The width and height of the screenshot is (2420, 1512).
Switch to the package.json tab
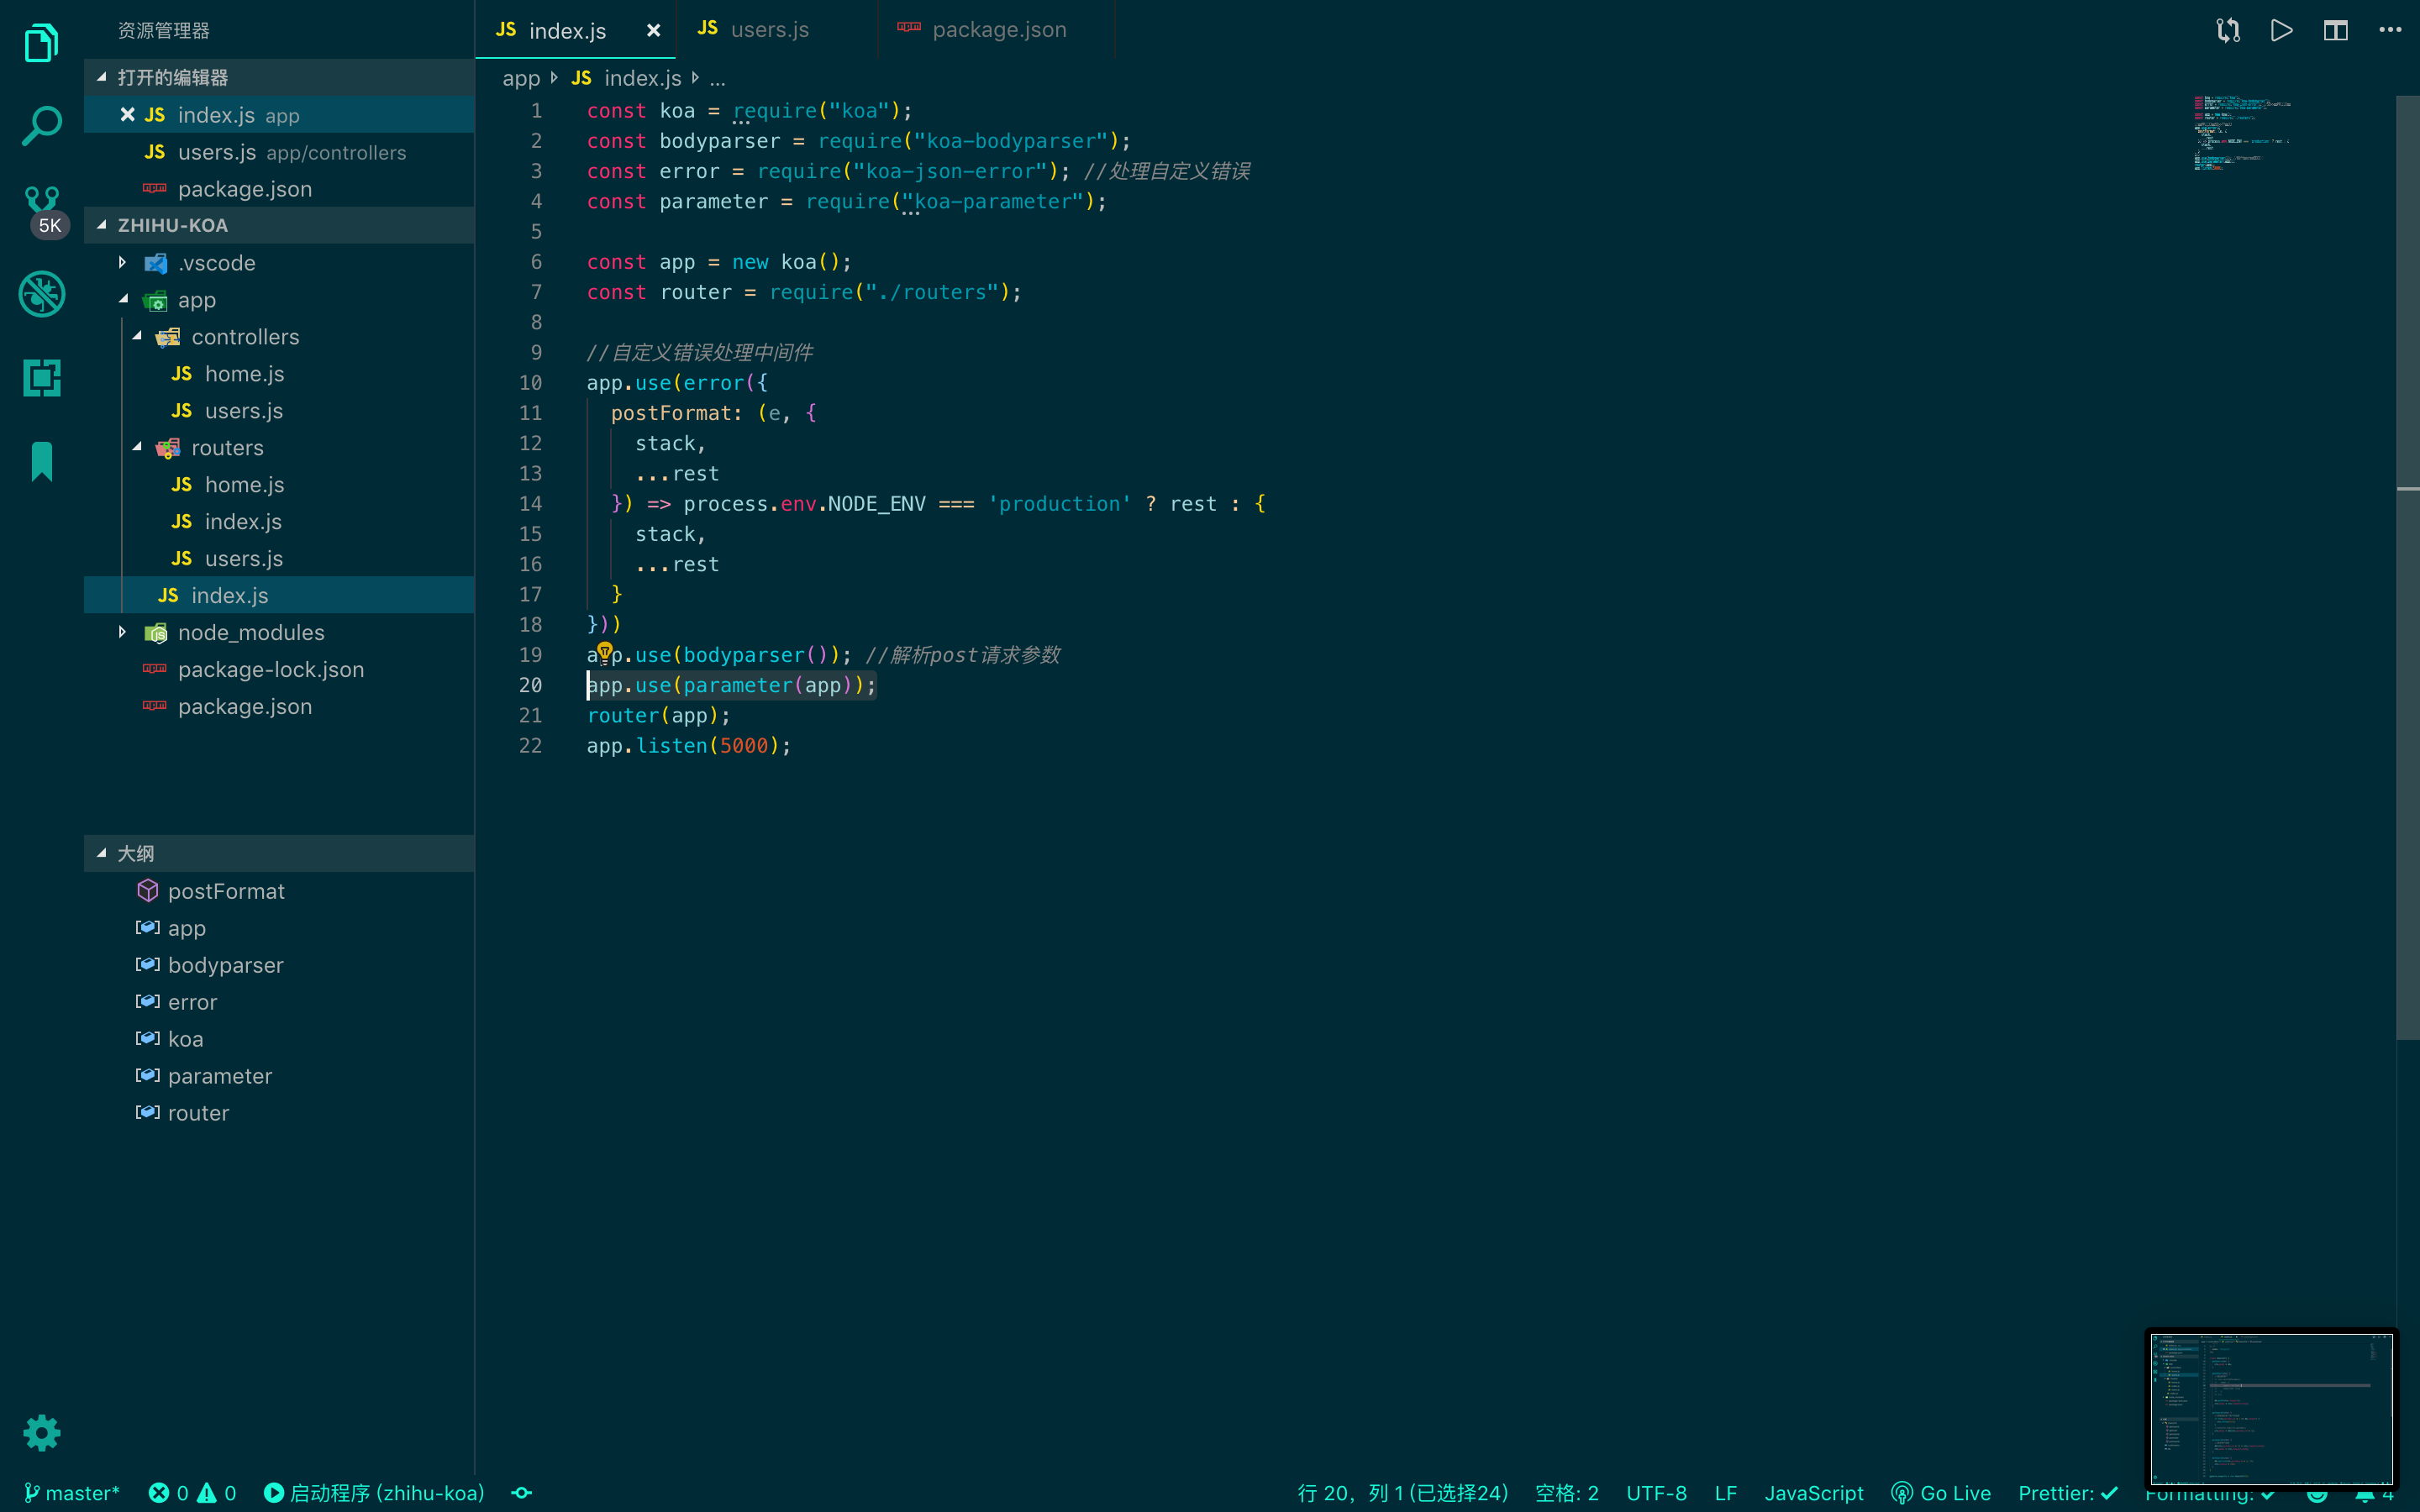point(998,30)
